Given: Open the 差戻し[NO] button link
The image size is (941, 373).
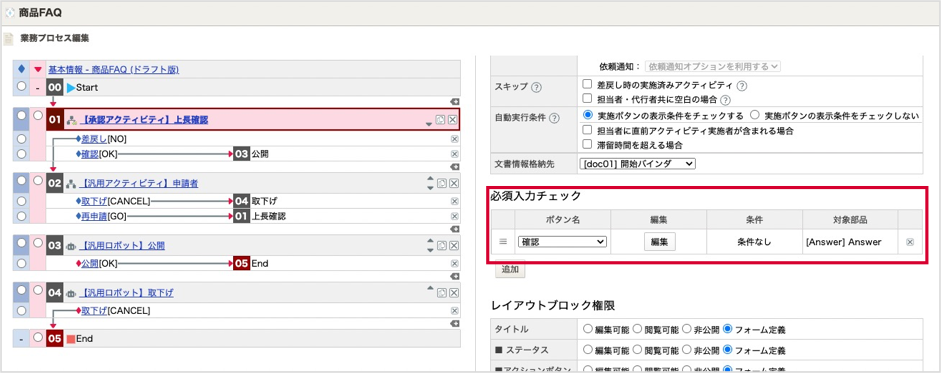Looking at the screenshot, I should point(94,139).
